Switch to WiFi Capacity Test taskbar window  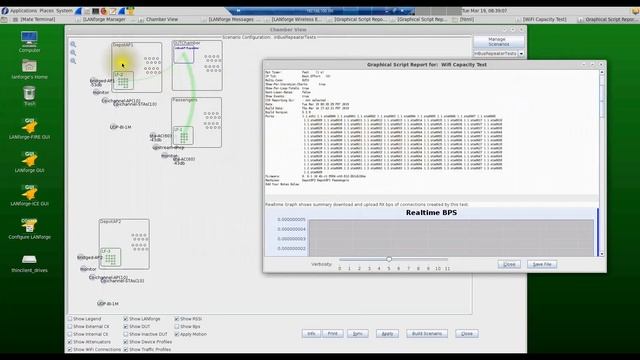pyautogui.click(x=544, y=19)
